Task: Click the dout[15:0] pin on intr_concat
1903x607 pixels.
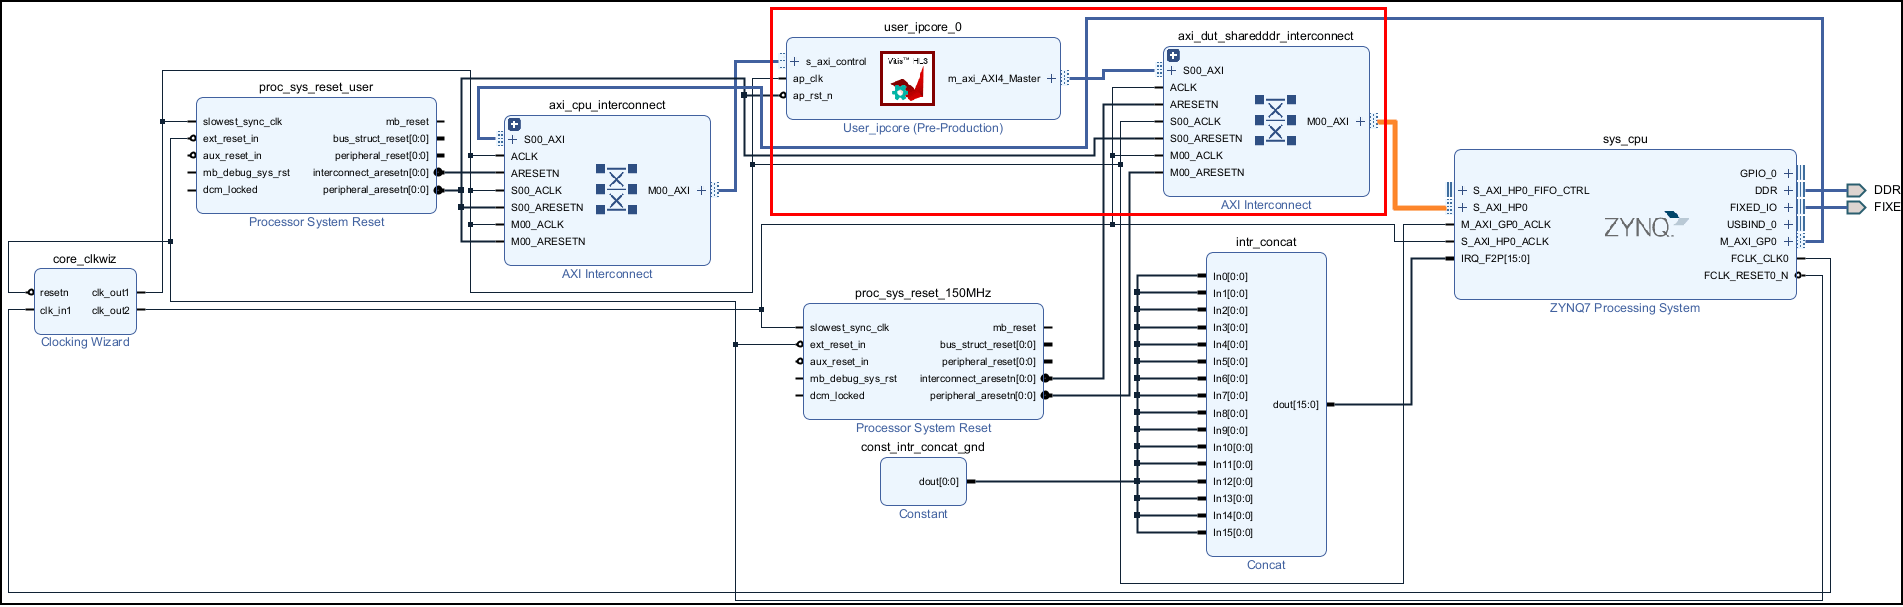Action: 1295,405
